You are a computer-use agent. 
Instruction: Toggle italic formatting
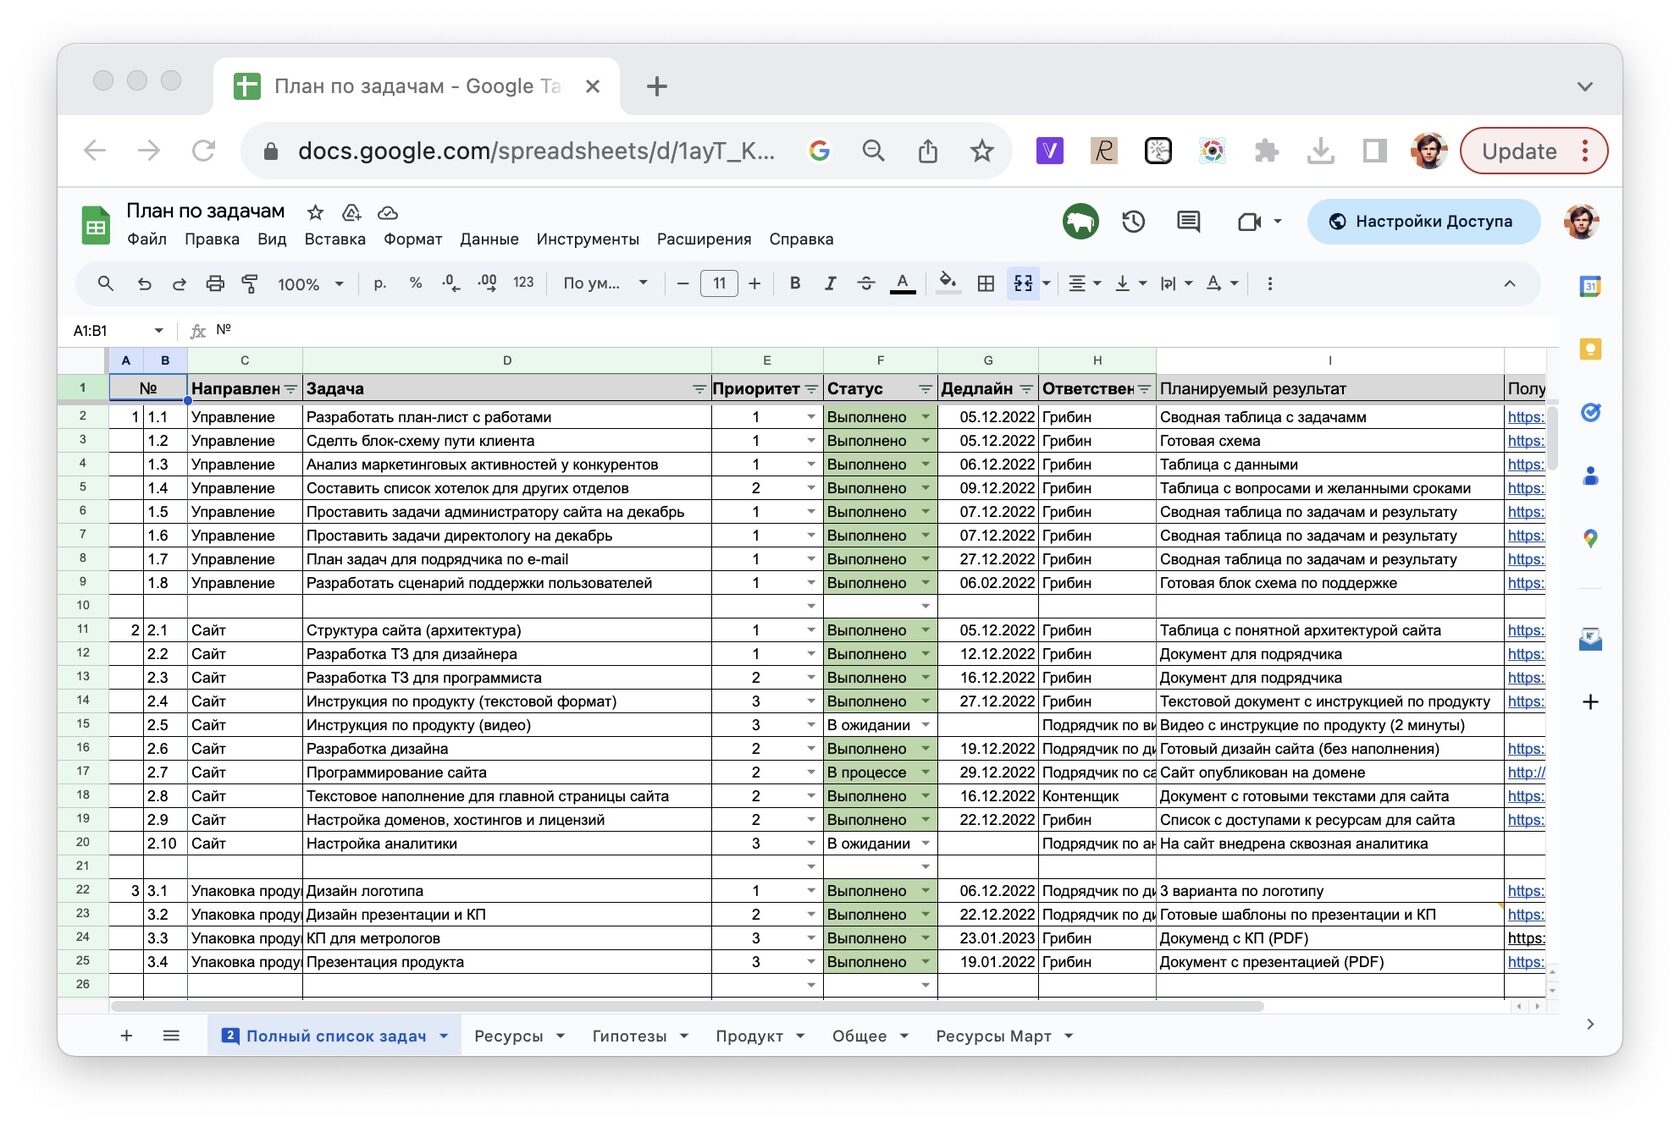click(x=830, y=284)
